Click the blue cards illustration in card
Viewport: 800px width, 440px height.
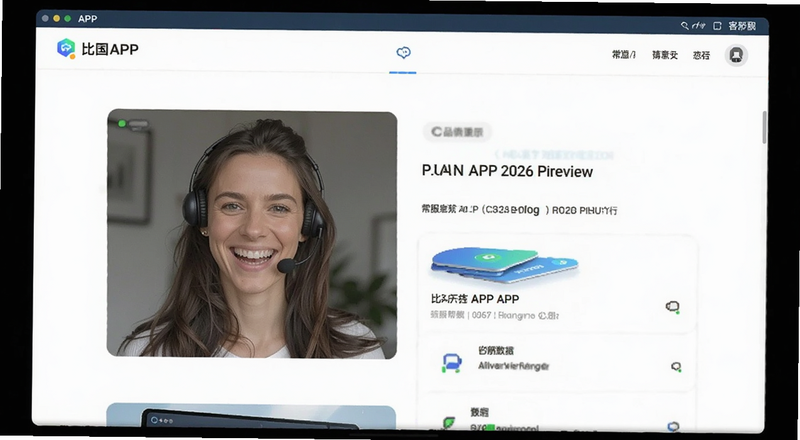(504, 264)
